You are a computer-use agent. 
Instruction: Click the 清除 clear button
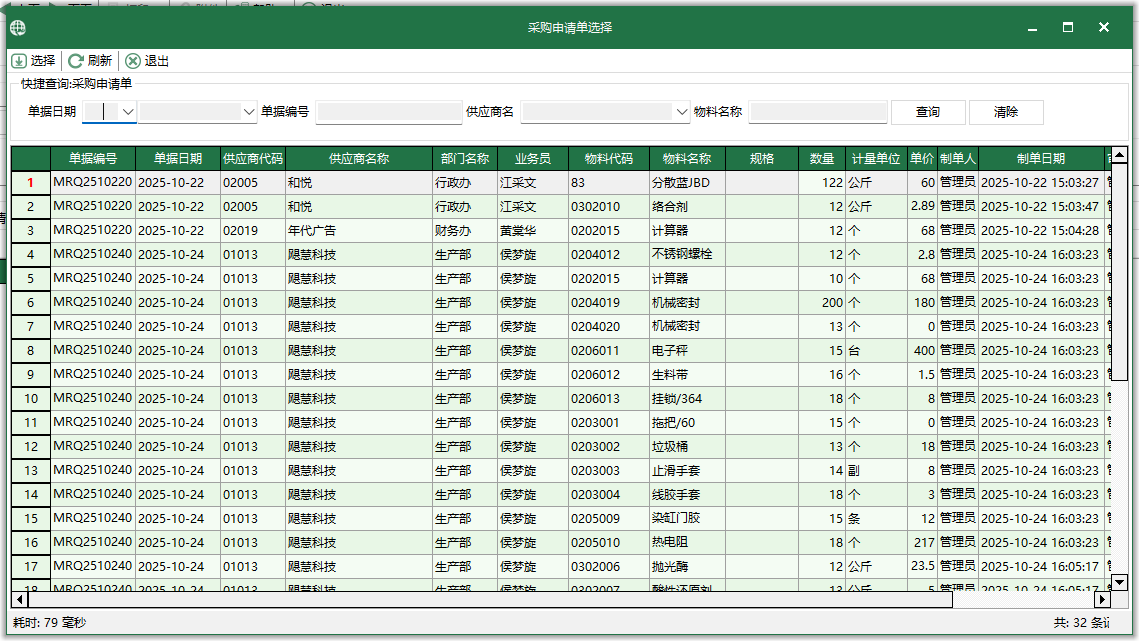pos(1005,111)
